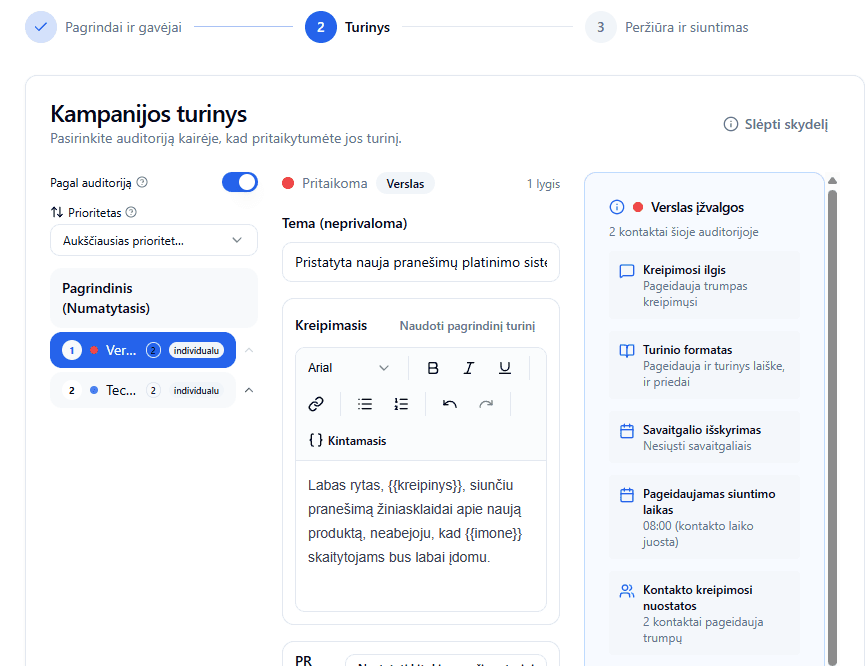This screenshot has height=666, width=865.
Task: Click the info icon next to Pagal auditoriją
Action: point(142,183)
